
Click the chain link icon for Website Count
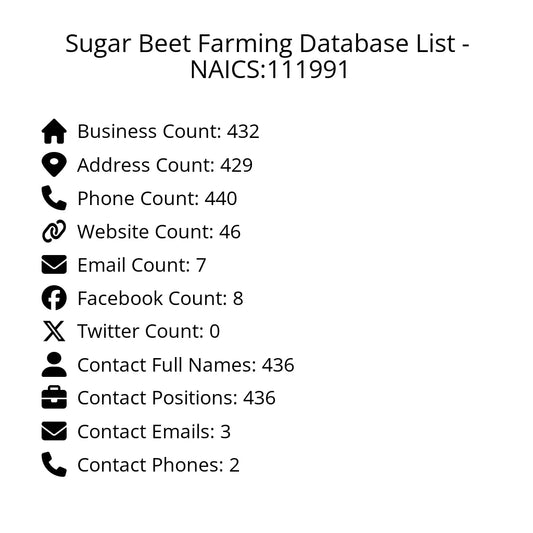pyautogui.click(x=54, y=231)
